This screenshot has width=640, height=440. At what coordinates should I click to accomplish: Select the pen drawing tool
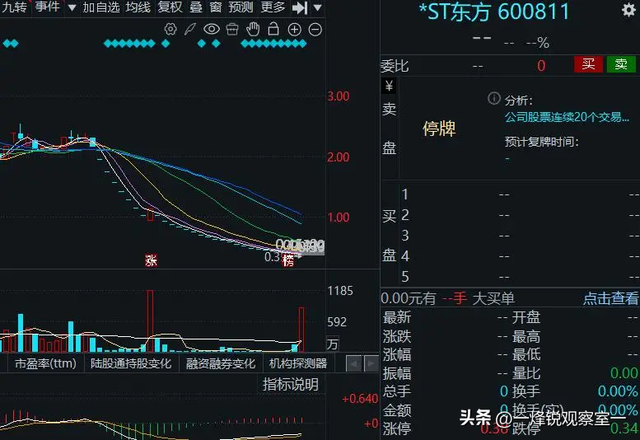click(190, 29)
